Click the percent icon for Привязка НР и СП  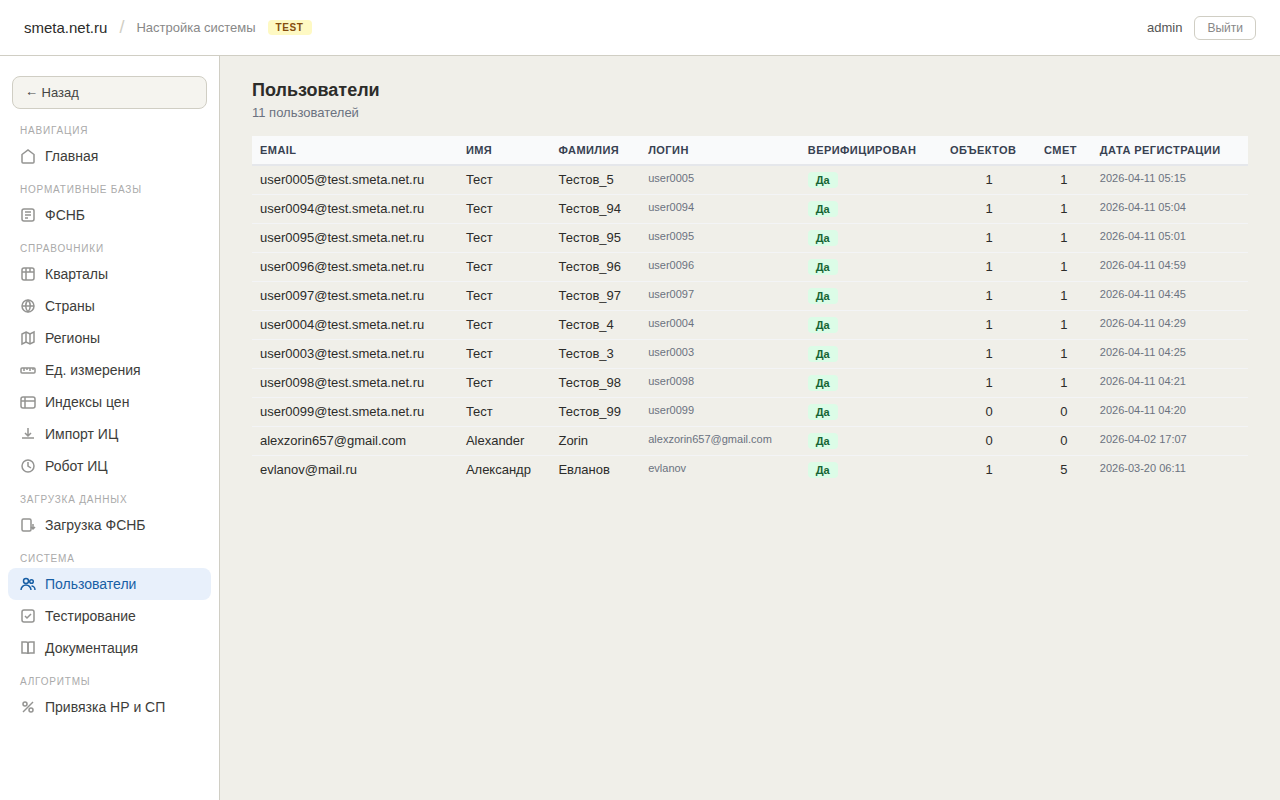[28, 707]
